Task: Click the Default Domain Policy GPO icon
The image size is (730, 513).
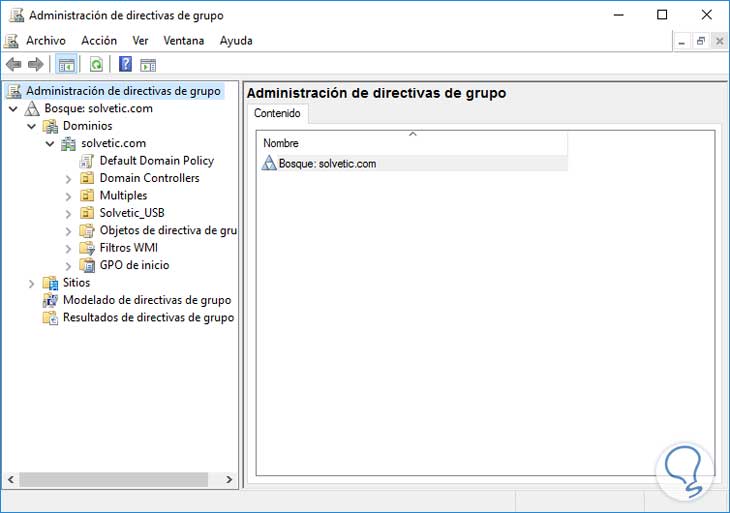Action: [87, 161]
